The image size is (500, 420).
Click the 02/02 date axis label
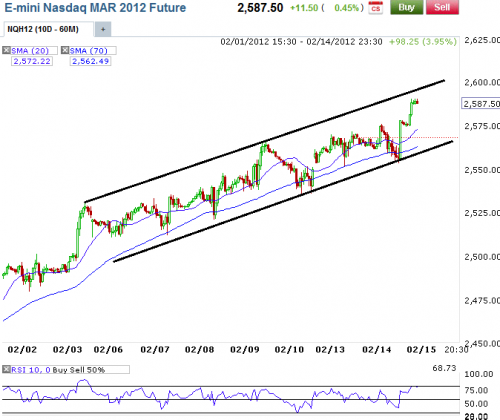point(22,350)
